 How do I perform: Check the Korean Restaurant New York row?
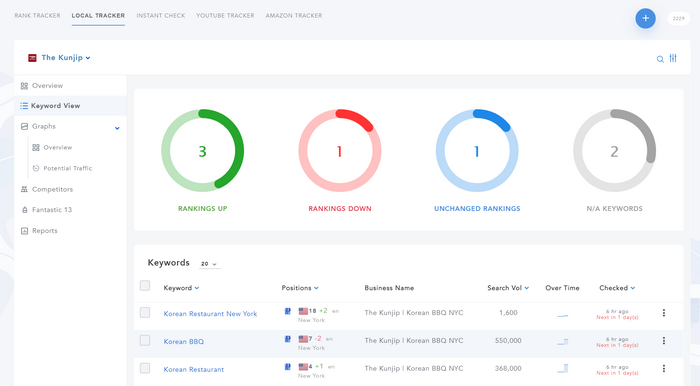[145, 312]
